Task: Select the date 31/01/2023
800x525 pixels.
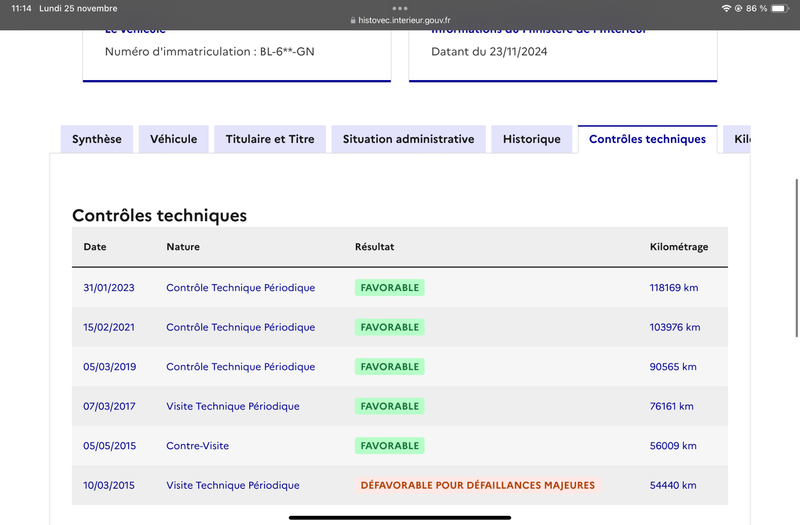Action: click(109, 288)
